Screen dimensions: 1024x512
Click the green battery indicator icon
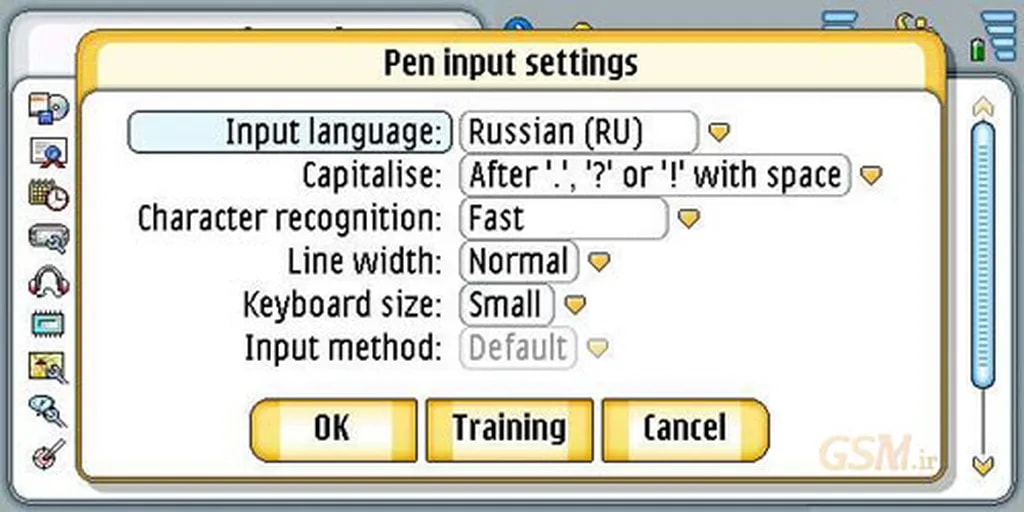(x=977, y=48)
